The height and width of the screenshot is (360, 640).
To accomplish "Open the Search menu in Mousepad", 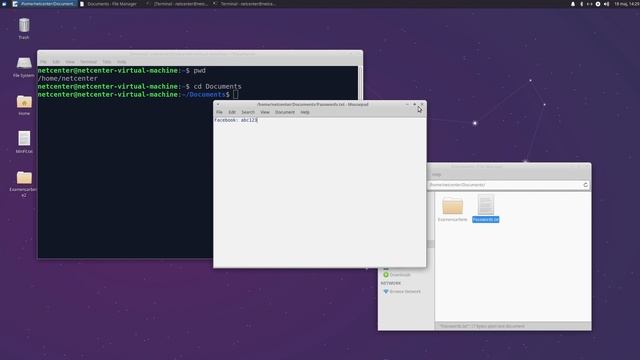I will (248, 112).
